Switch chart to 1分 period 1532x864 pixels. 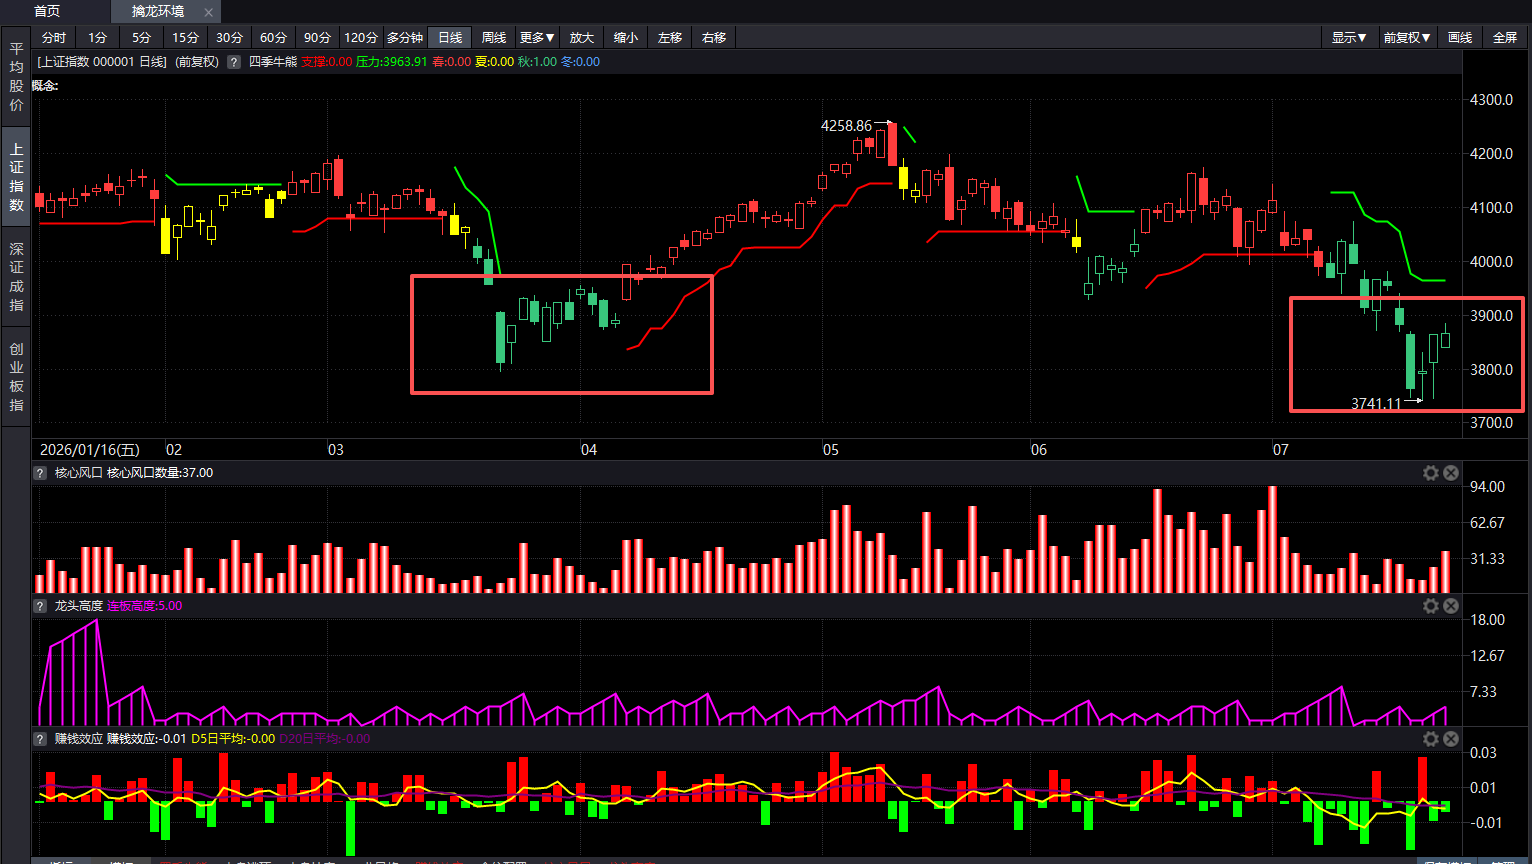[x=98, y=37]
